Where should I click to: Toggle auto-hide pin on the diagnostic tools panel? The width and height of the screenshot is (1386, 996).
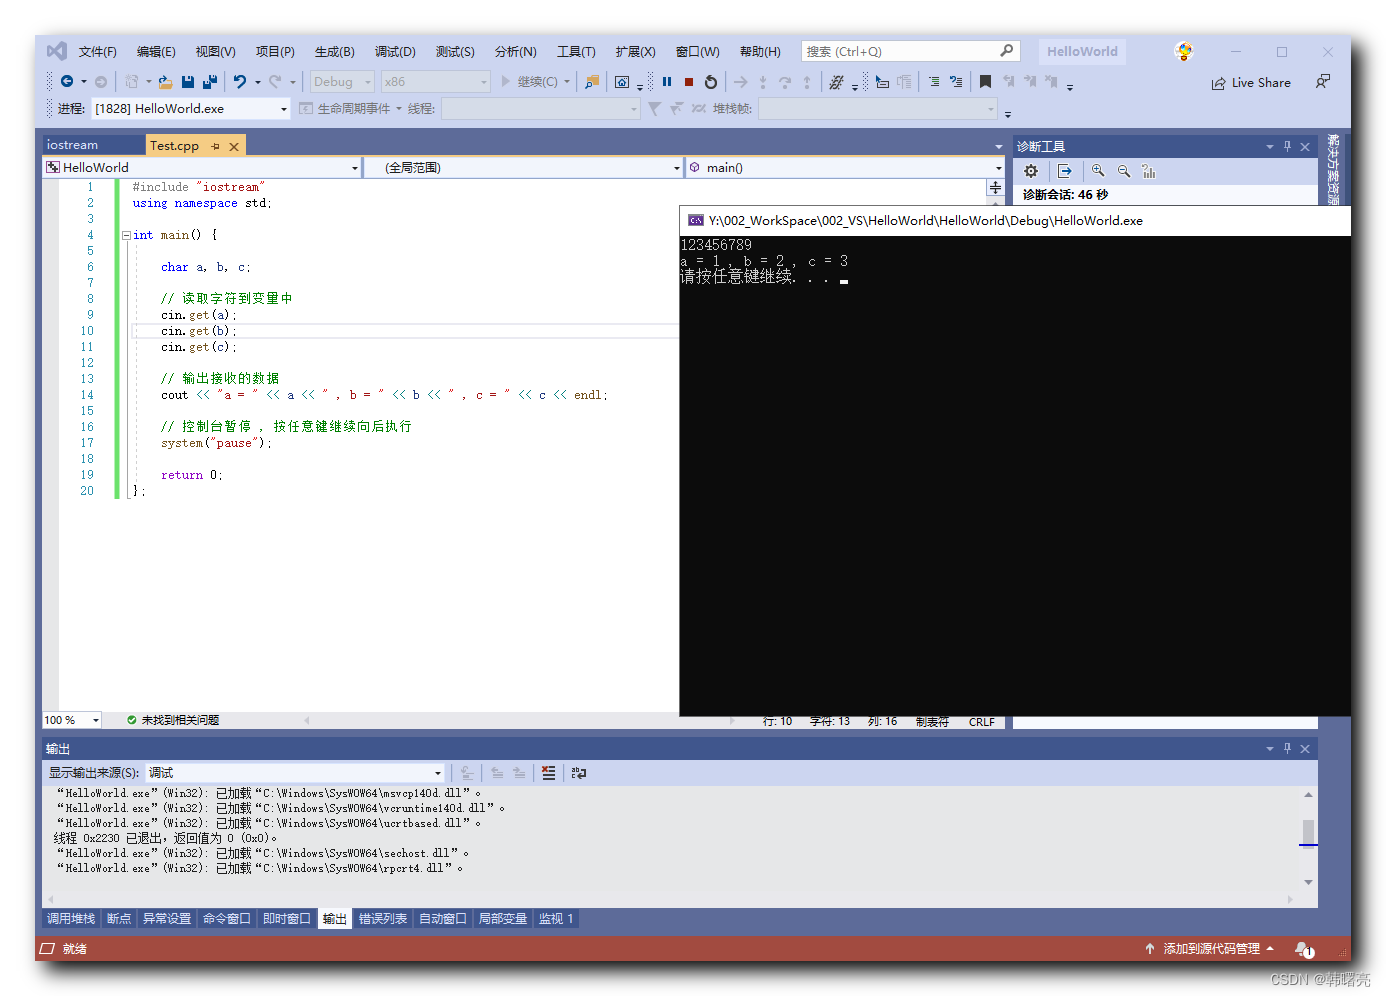1287,146
